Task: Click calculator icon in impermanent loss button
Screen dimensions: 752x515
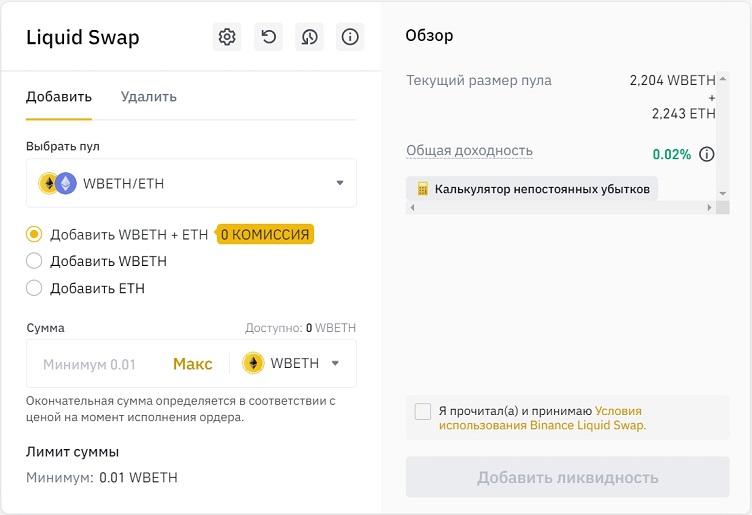Action: (423, 189)
